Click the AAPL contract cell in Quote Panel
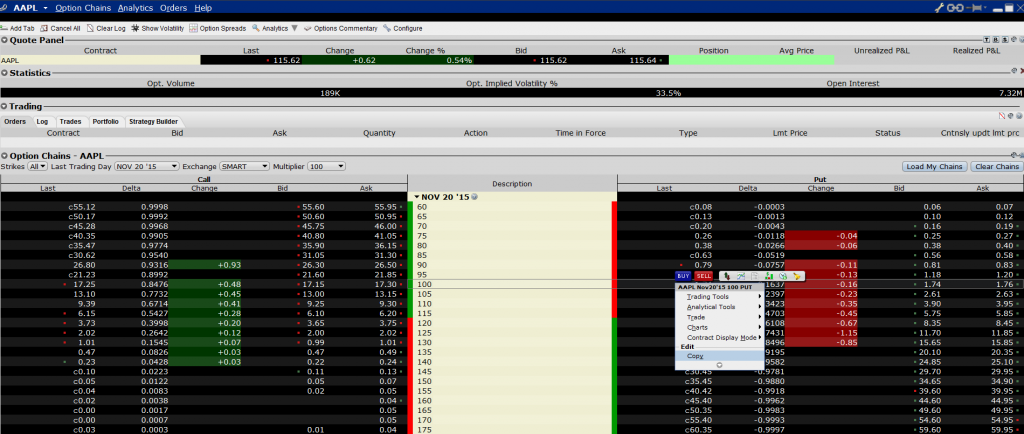 [x=101, y=60]
